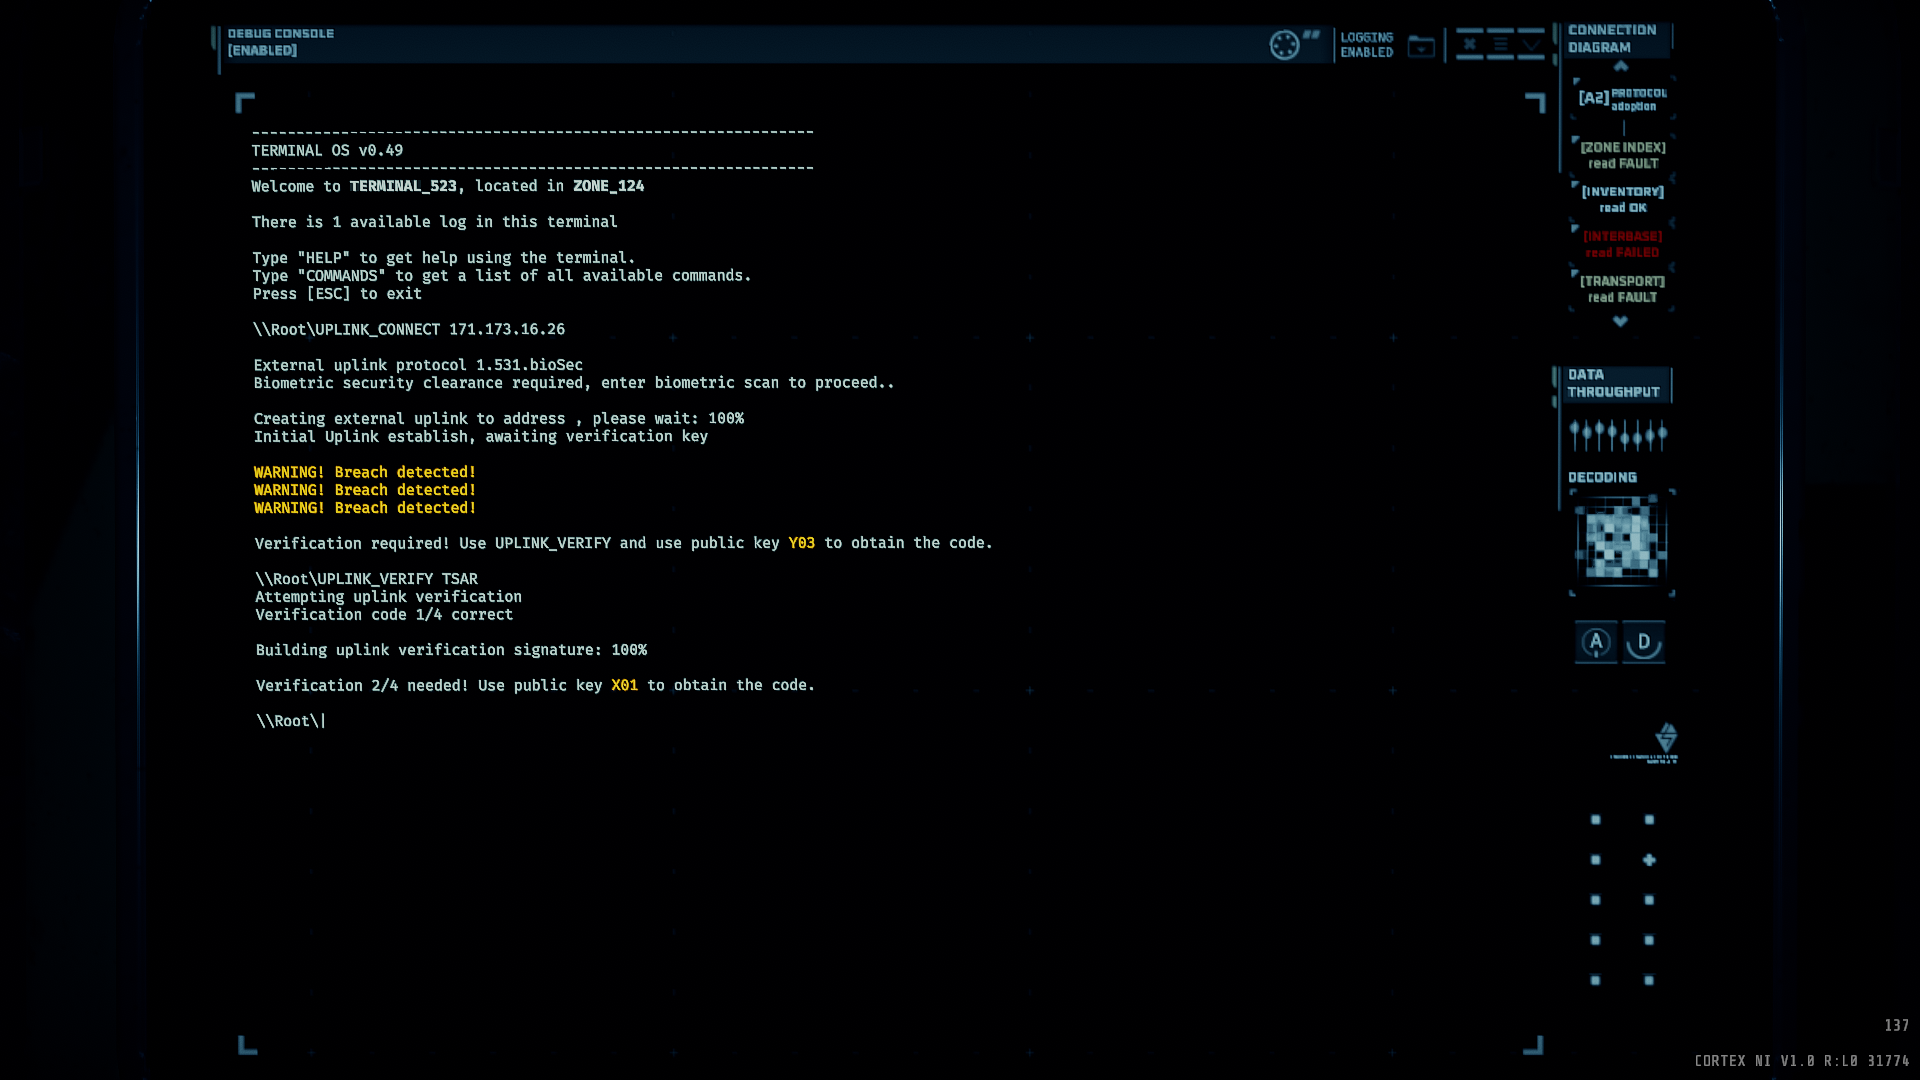Adjust the Data Throughput slider bars
This screenshot has height=1080, width=1920.
pos(1617,435)
